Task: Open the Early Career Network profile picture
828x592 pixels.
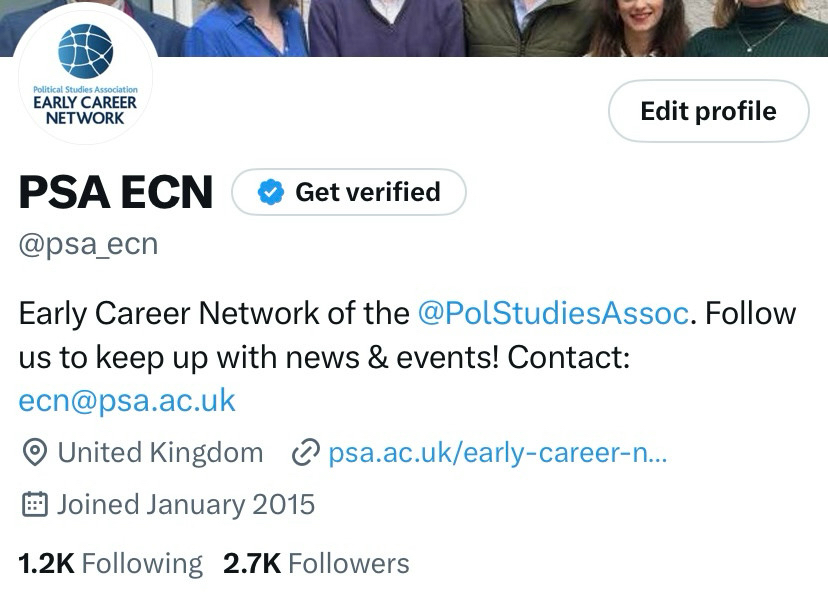Action: tap(85, 80)
